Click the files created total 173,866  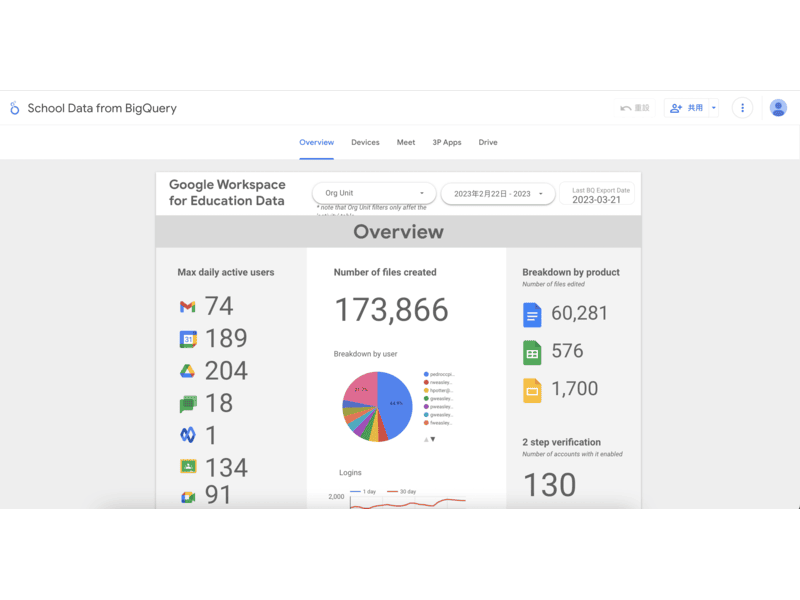(391, 310)
